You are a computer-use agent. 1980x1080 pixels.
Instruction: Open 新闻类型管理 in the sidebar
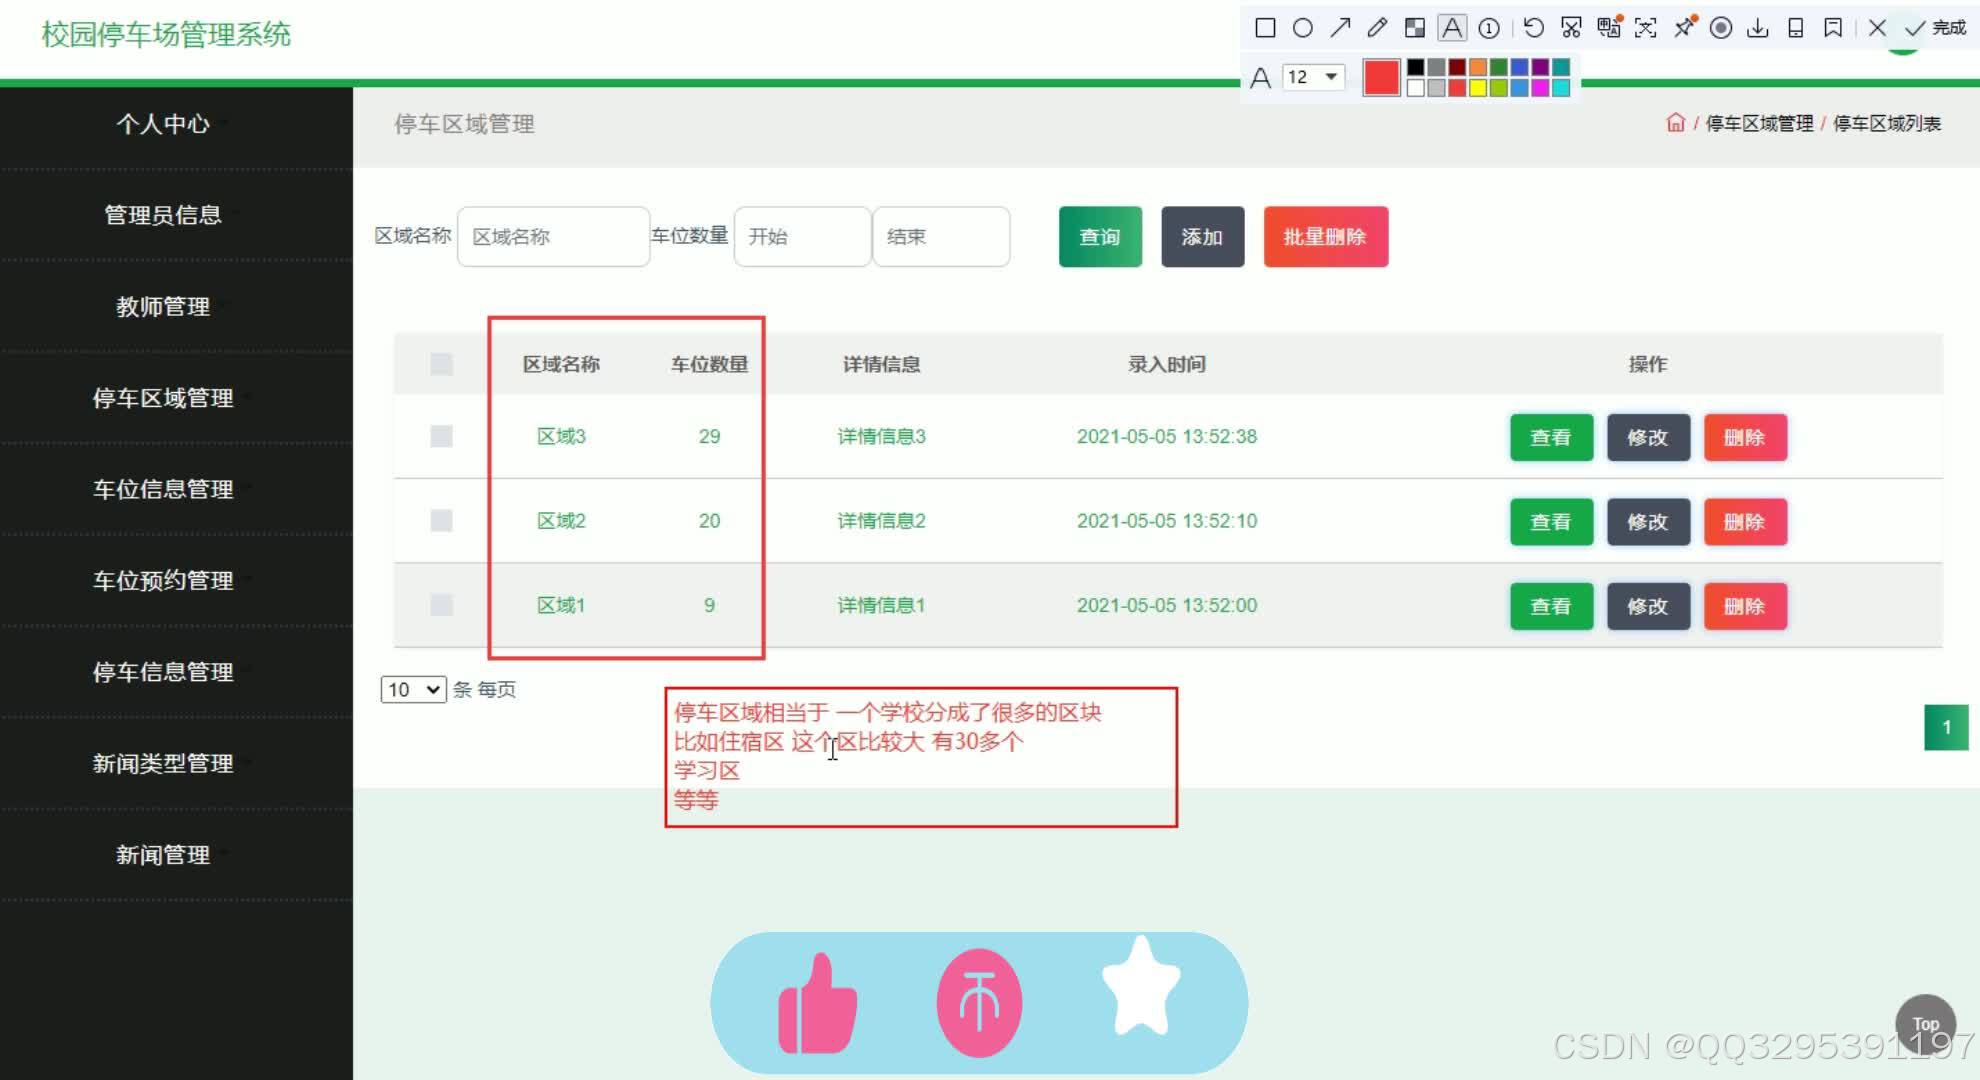163,764
